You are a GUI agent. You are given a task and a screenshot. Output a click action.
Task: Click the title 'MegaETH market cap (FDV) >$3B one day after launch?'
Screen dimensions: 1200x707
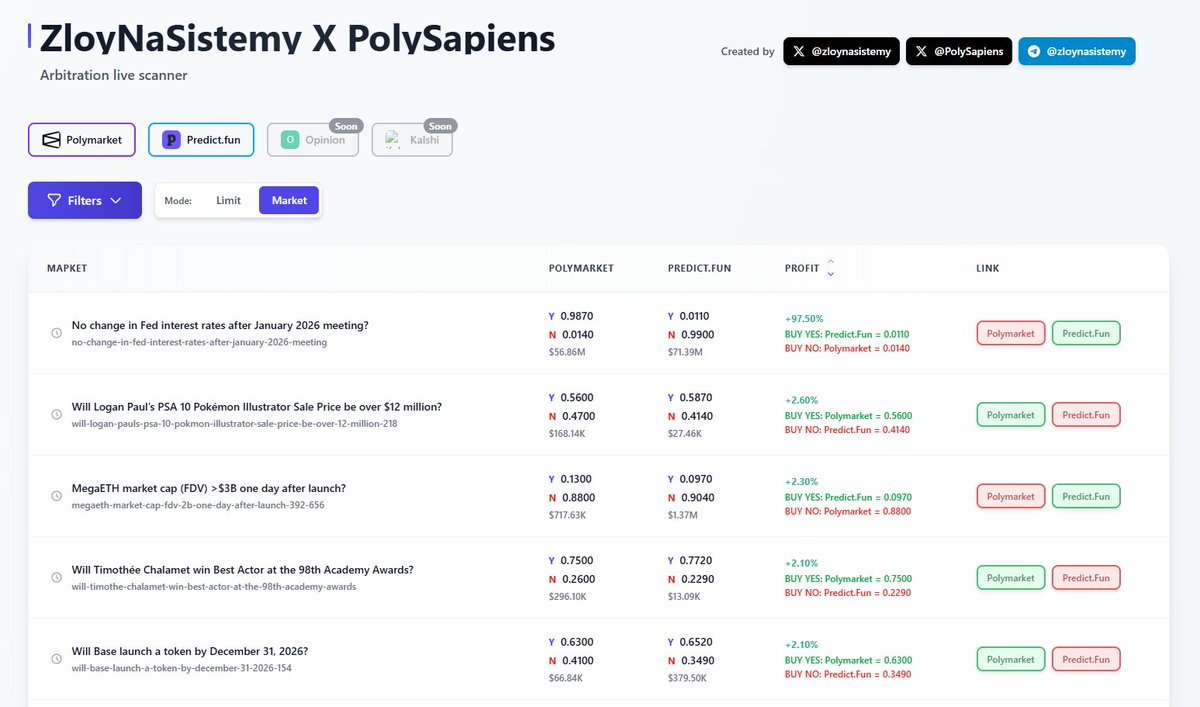209,488
